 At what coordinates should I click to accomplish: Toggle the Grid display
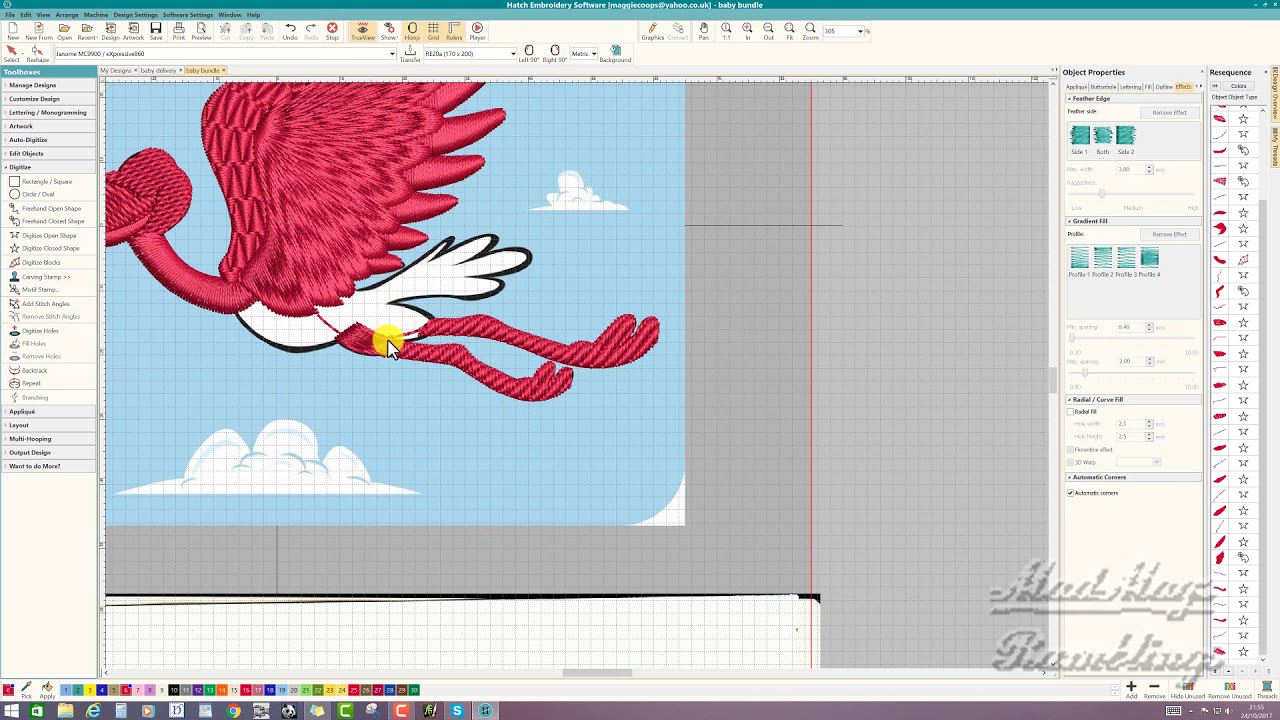pos(433,30)
